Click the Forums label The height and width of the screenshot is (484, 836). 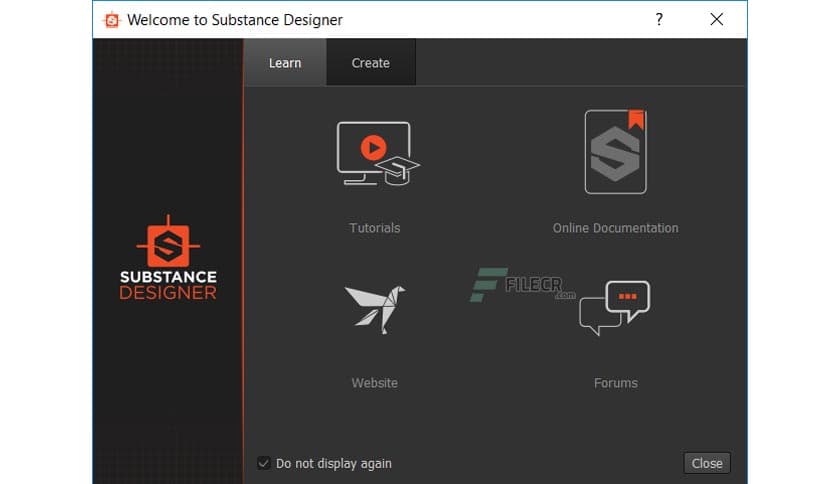tap(616, 383)
